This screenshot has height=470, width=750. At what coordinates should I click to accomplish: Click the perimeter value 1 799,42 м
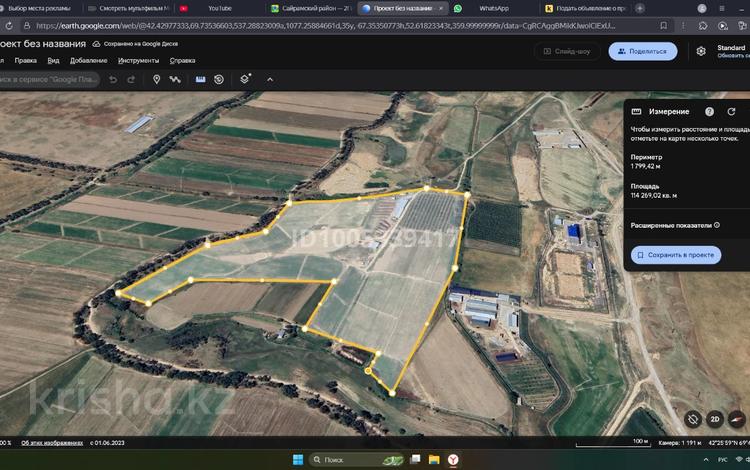coord(645,166)
